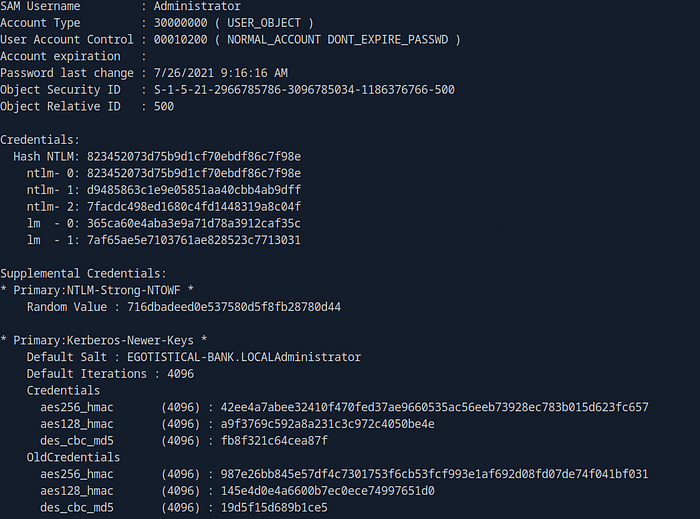Click the ntlm- 1 hash d9485863c1e9e05851aa40cbb4ab9dff
The width and height of the screenshot is (700, 519).
[194, 190]
